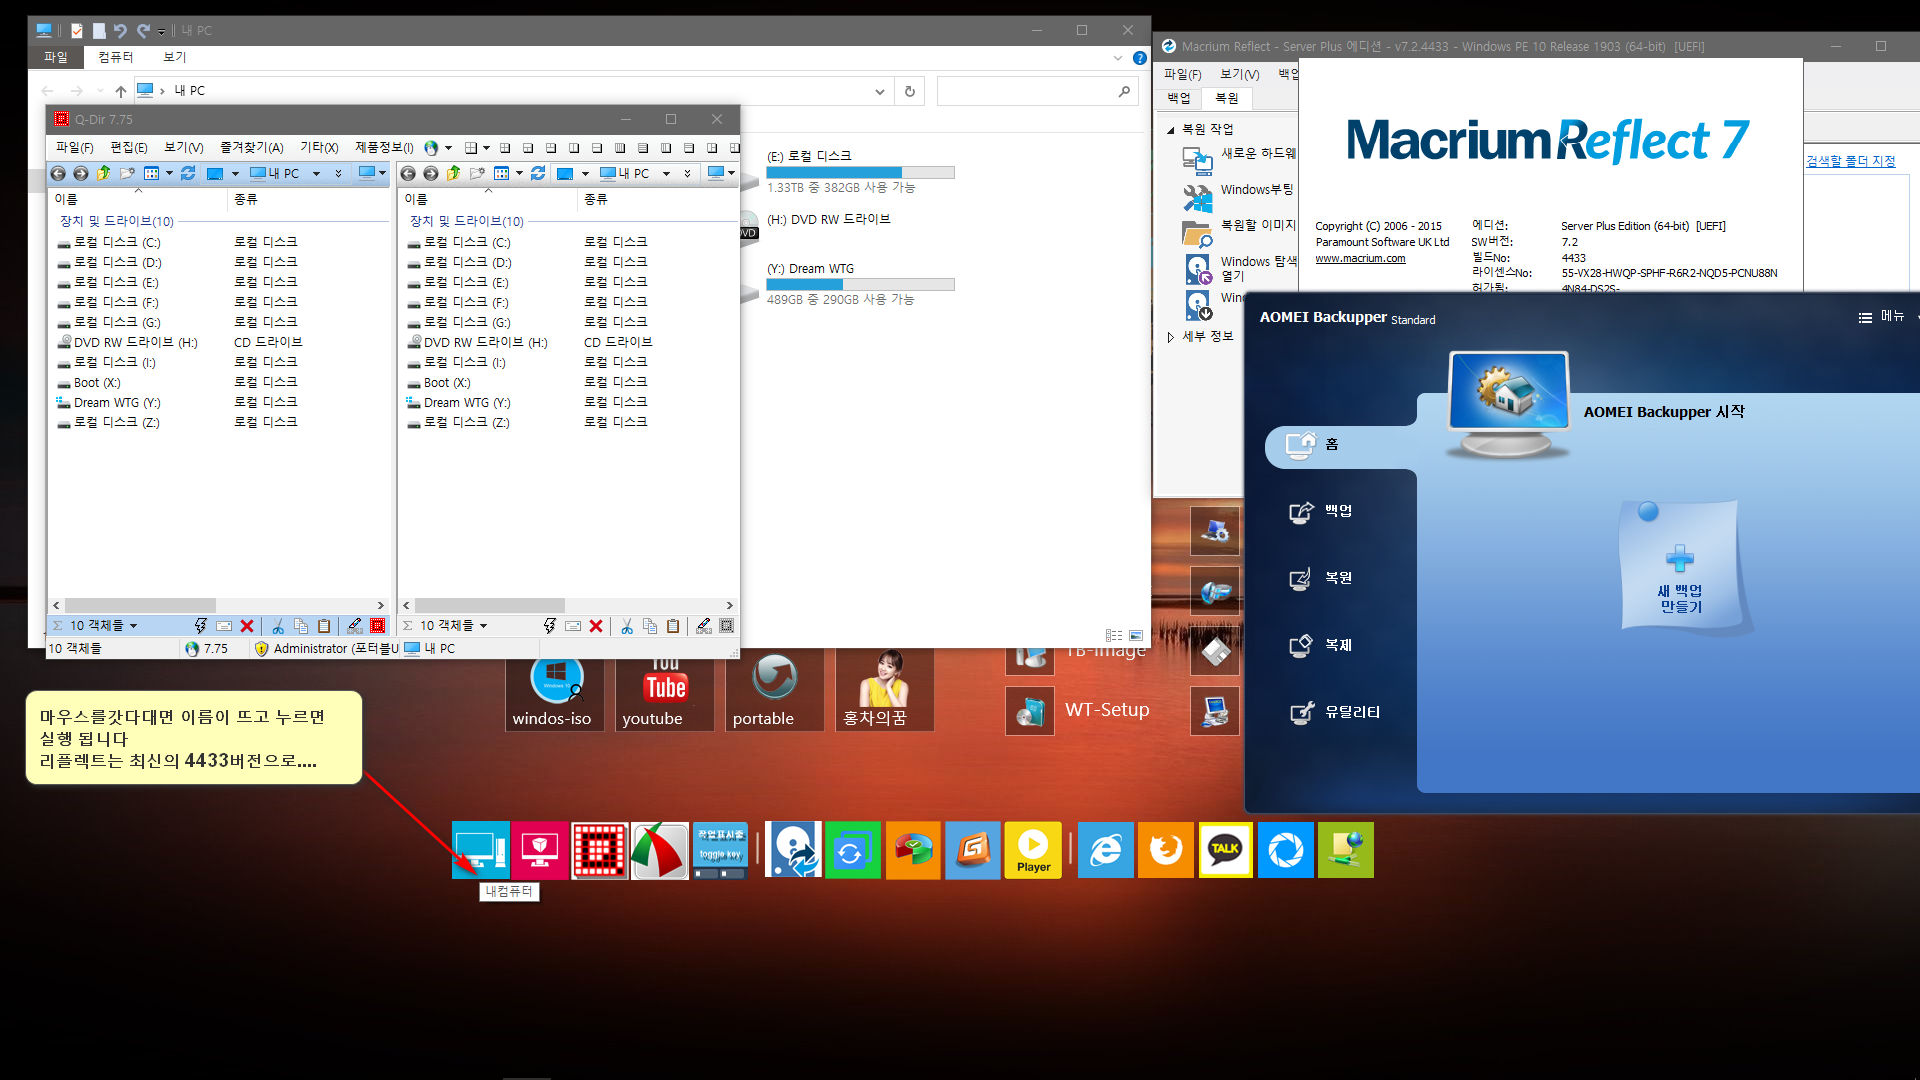Cut with scissors in Q-Dir left pane

[x=278, y=626]
